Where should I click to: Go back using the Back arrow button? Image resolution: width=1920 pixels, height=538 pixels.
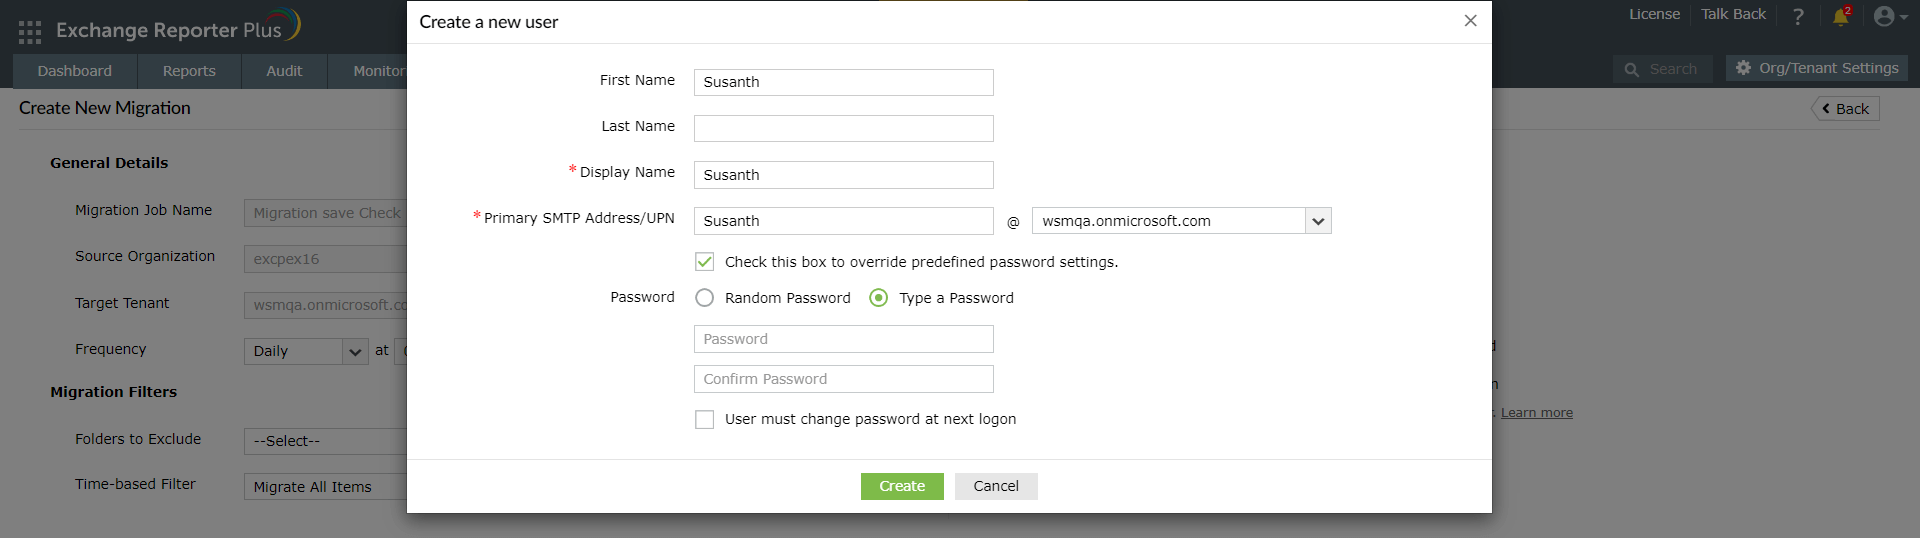click(1846, 109)
